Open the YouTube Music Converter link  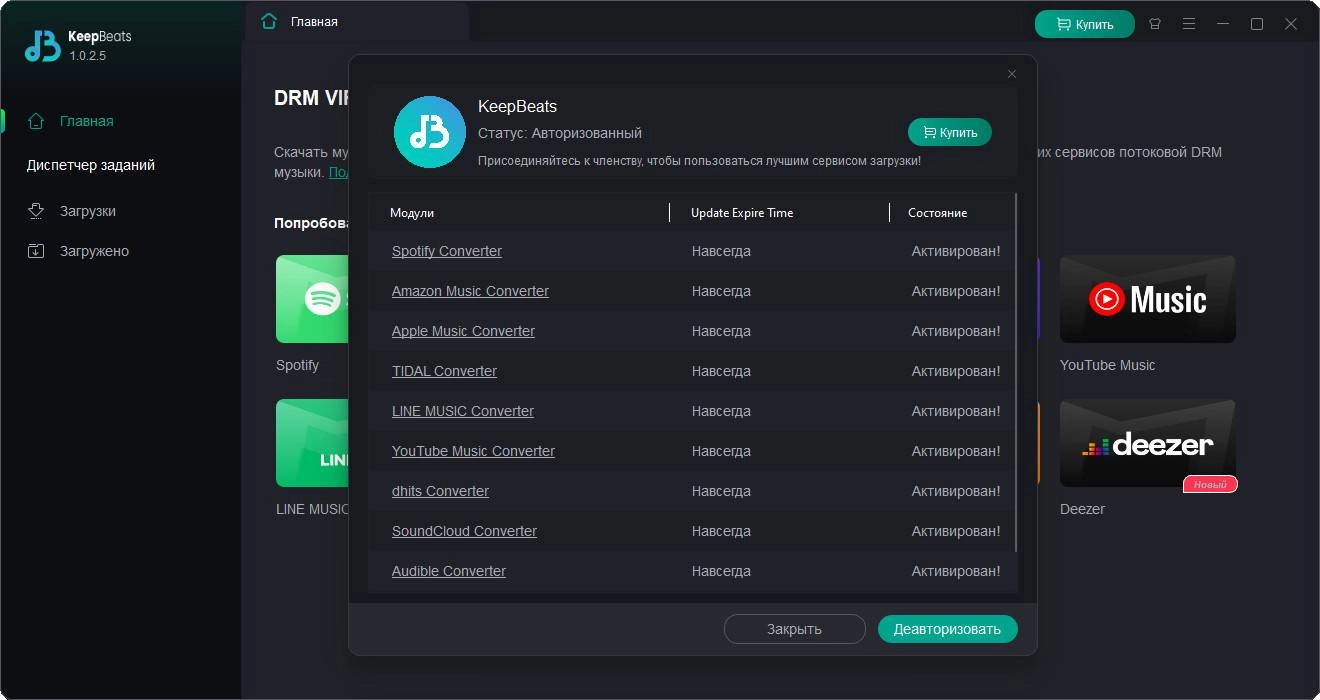[x=473, y=451]
